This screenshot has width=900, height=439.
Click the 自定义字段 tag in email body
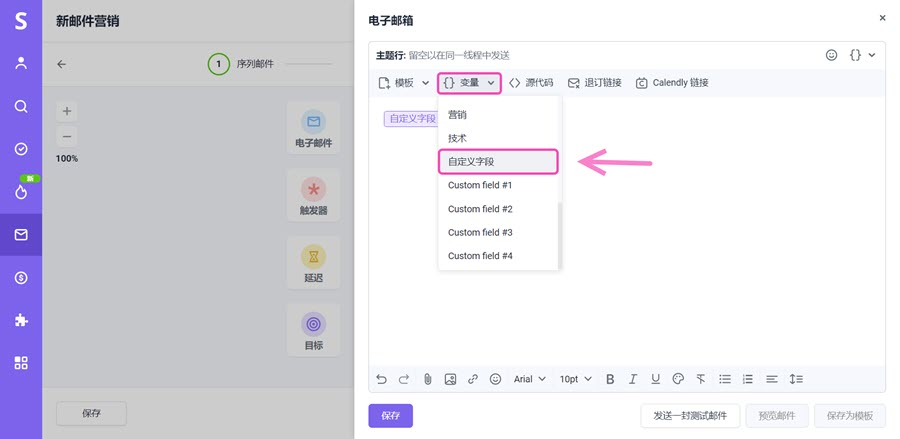click(x=411, y=119)
